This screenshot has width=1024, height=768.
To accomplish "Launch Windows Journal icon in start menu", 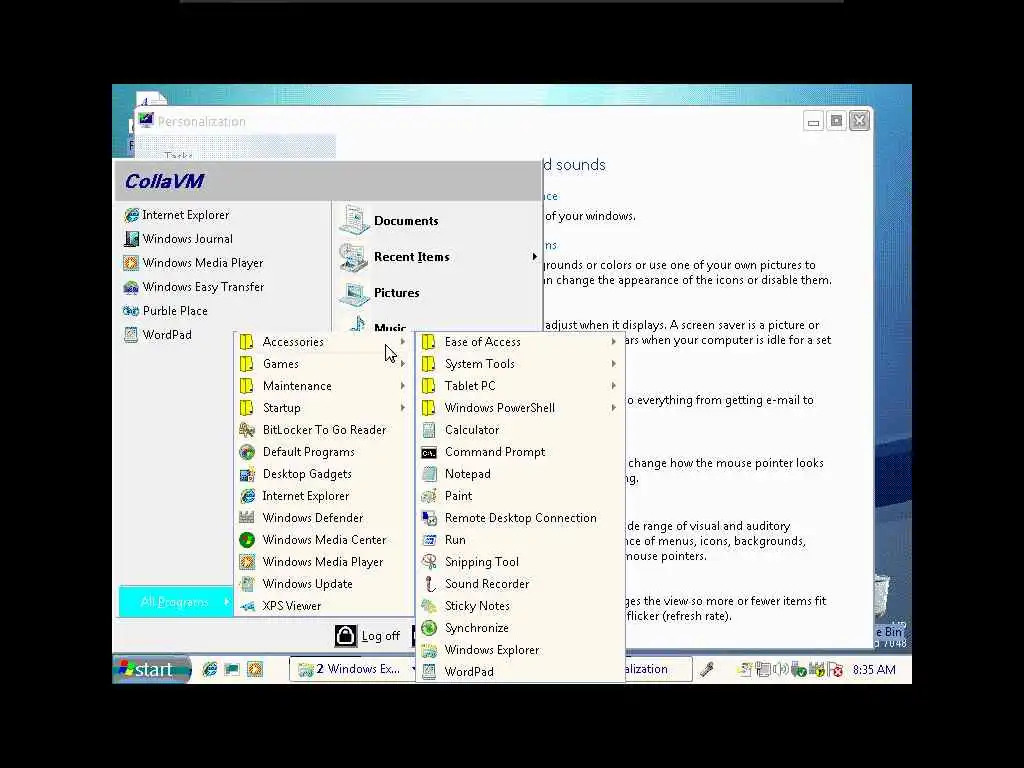I will [131, 239].
